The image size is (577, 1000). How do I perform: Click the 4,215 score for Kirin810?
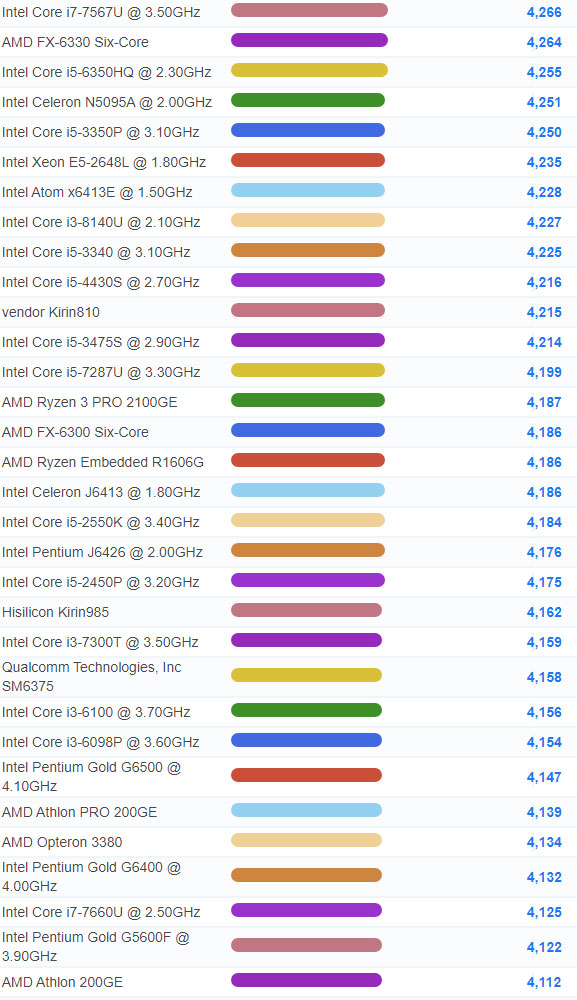pos(544,312)
